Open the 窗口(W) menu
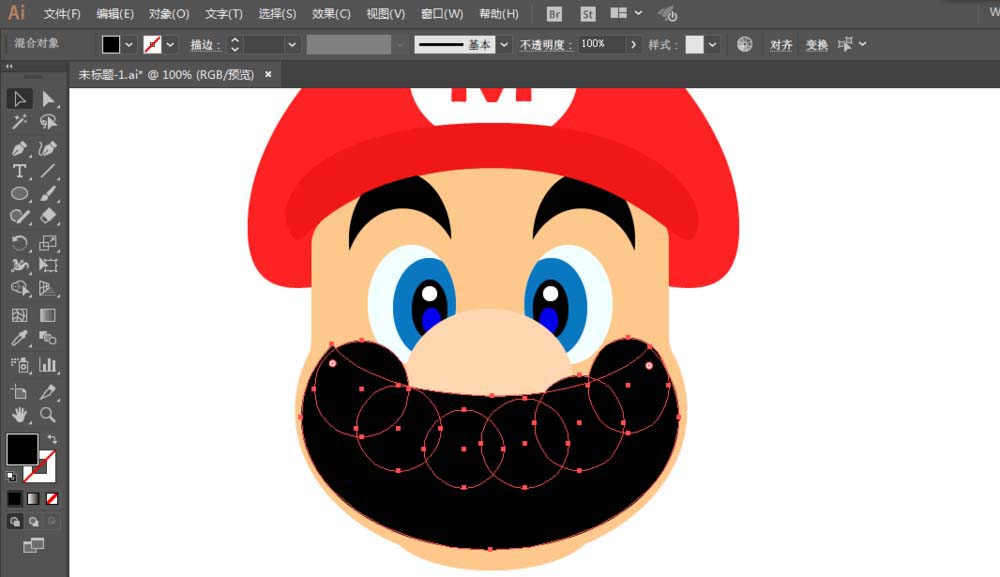The width and height of the screenshot is (1000, 577). [442, 13]
